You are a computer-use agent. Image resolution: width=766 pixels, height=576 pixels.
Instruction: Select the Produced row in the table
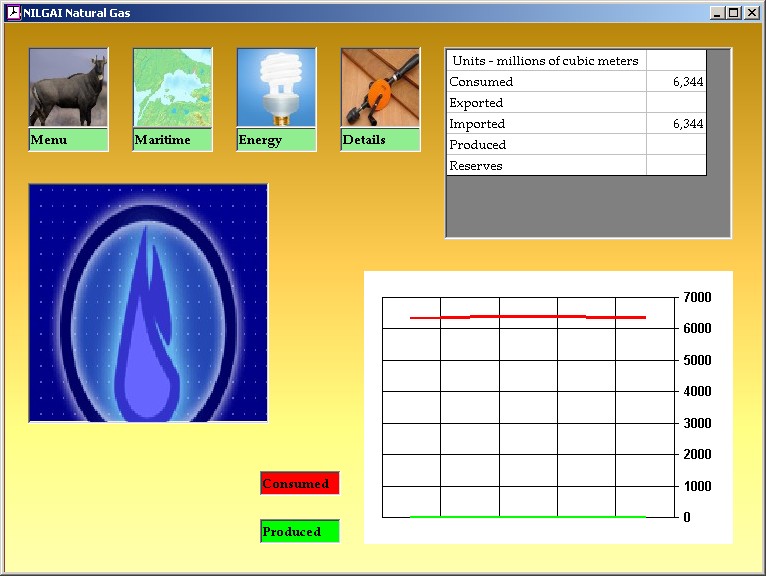[x=546, y=145]
